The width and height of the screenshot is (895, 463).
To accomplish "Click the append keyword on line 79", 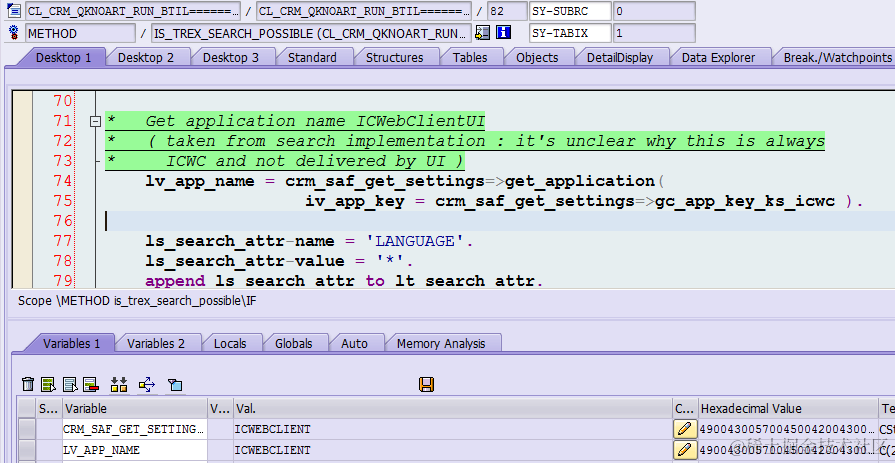I will pos(175,281).
